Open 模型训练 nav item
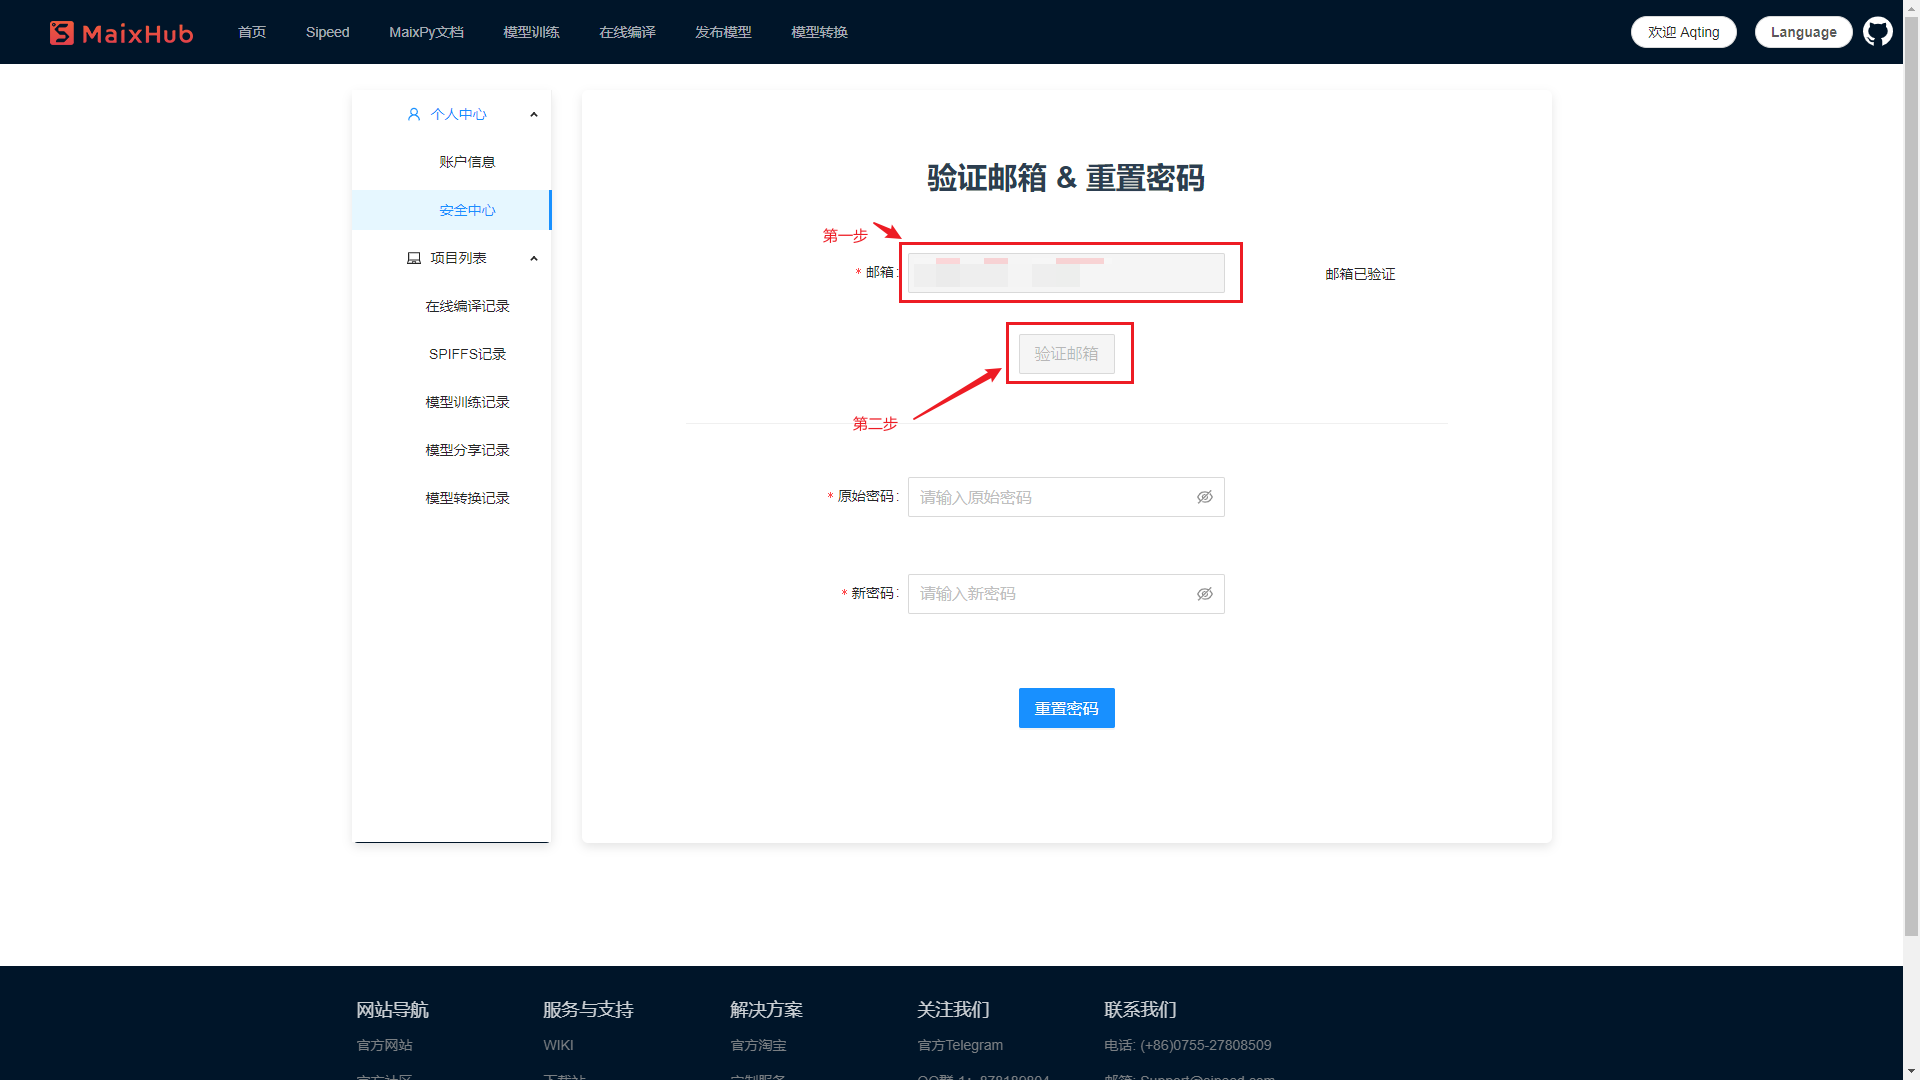This screenshot has width=1920, height=1080. [531, 32]
